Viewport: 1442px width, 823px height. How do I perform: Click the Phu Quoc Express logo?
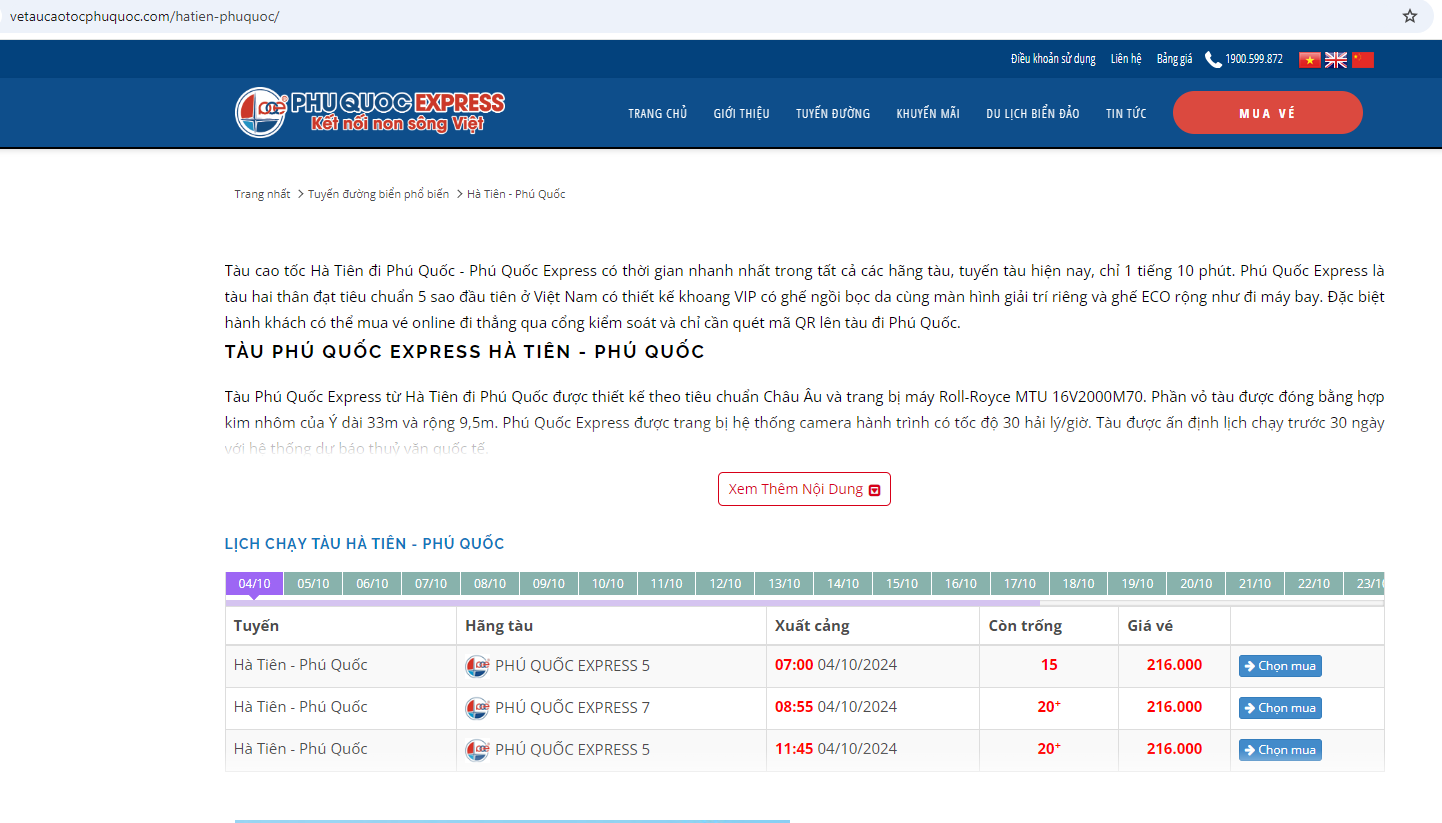click(370, 112)
